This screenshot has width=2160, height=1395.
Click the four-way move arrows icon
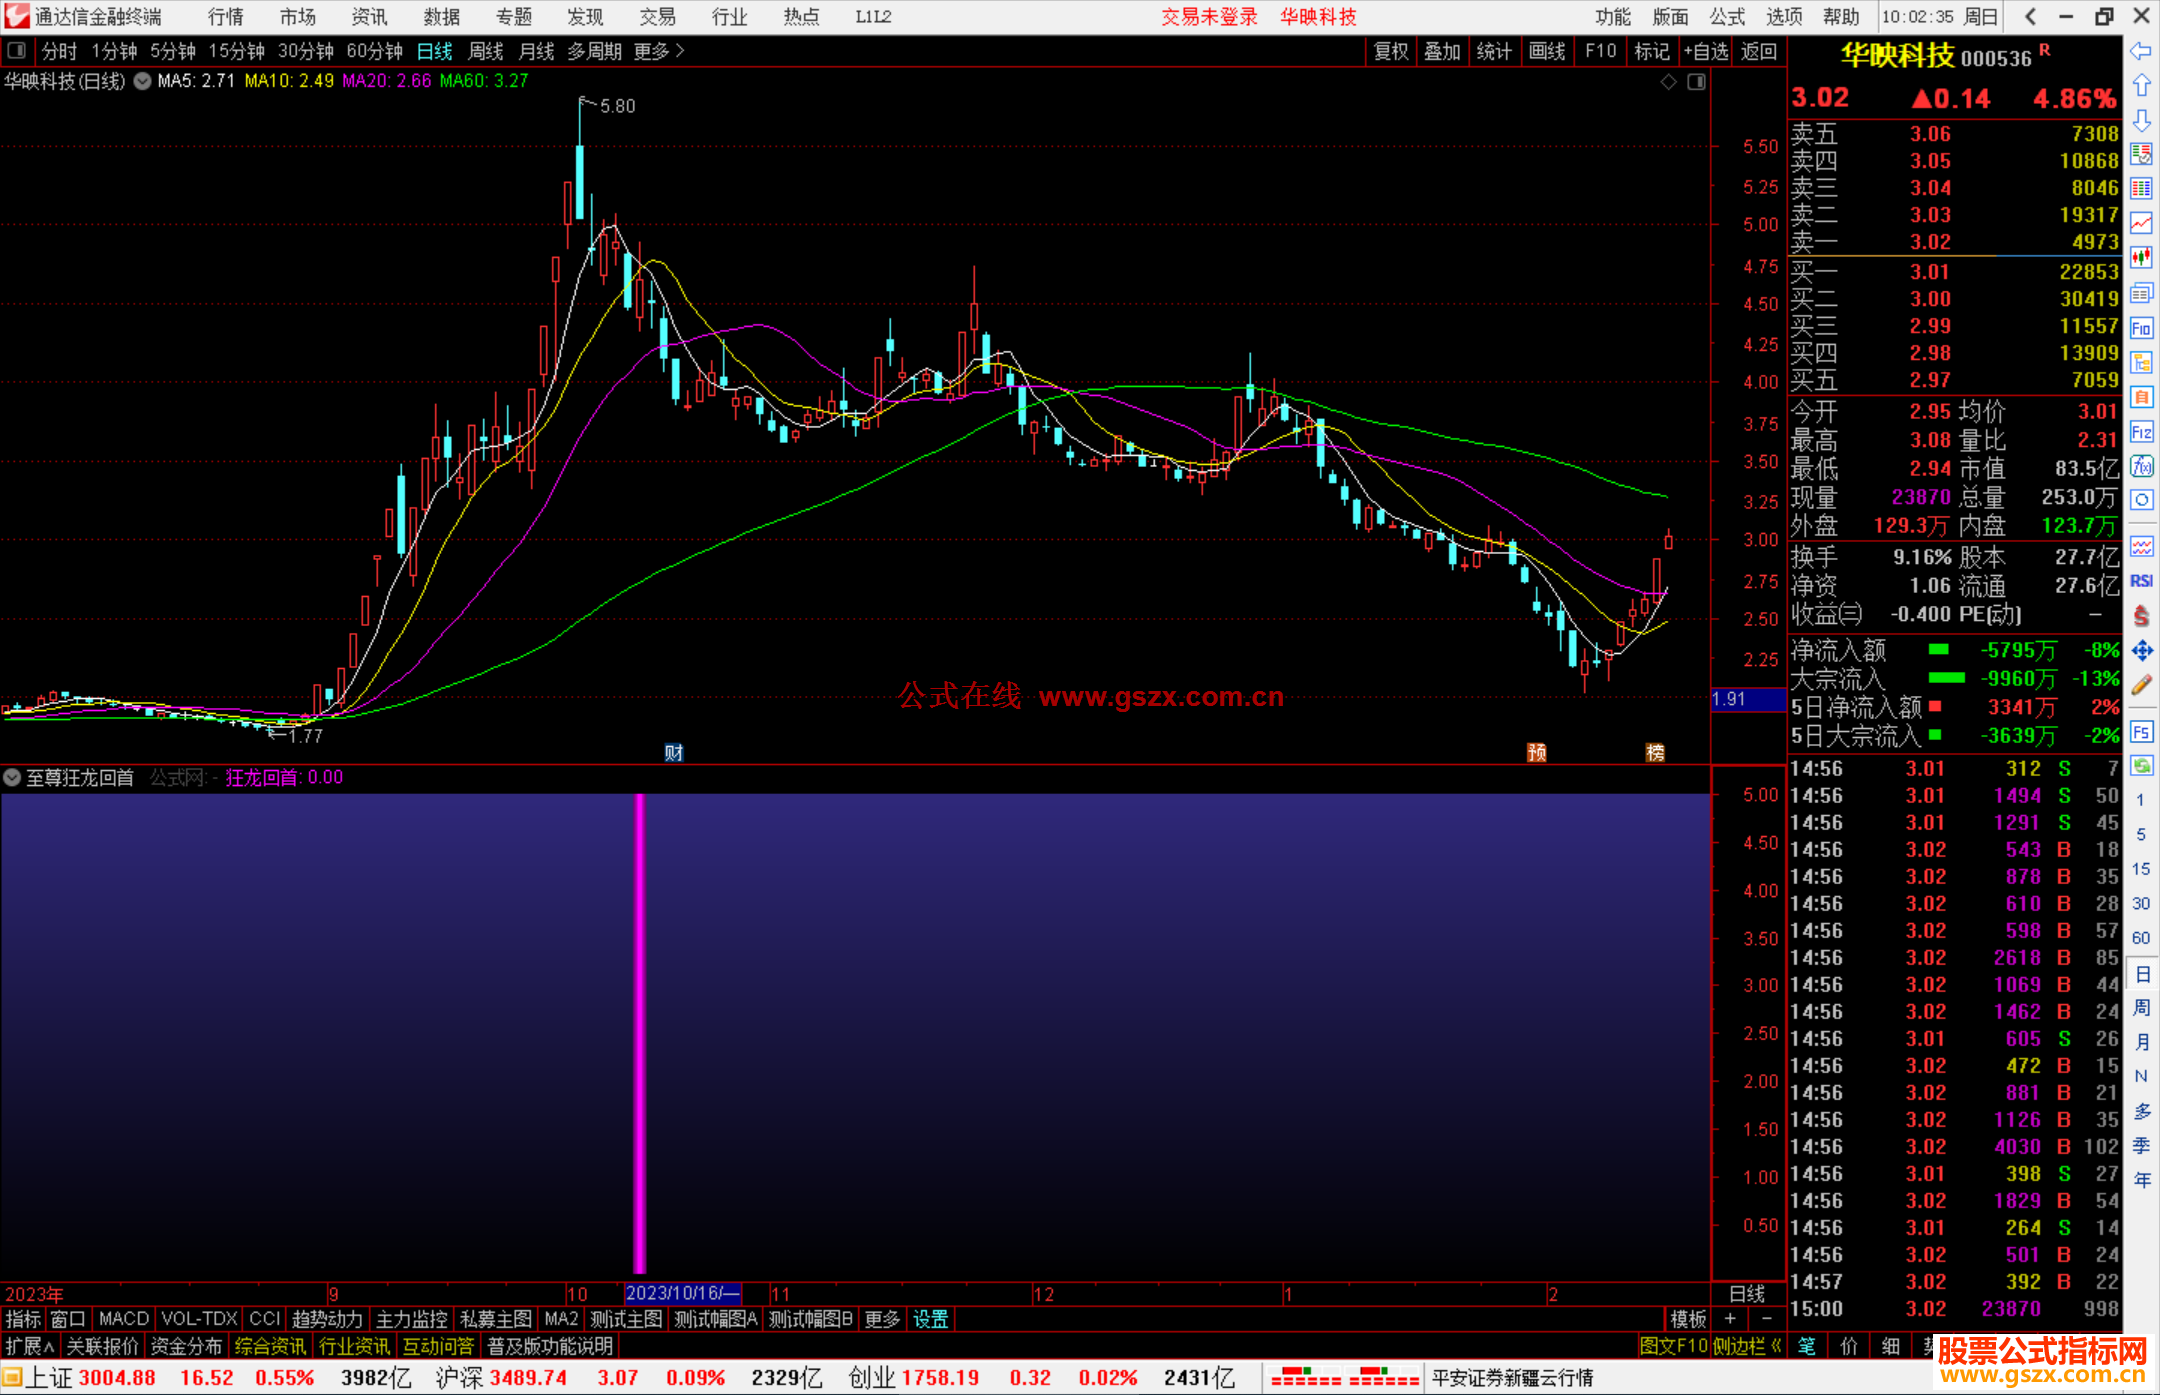tap(2141, 651)
